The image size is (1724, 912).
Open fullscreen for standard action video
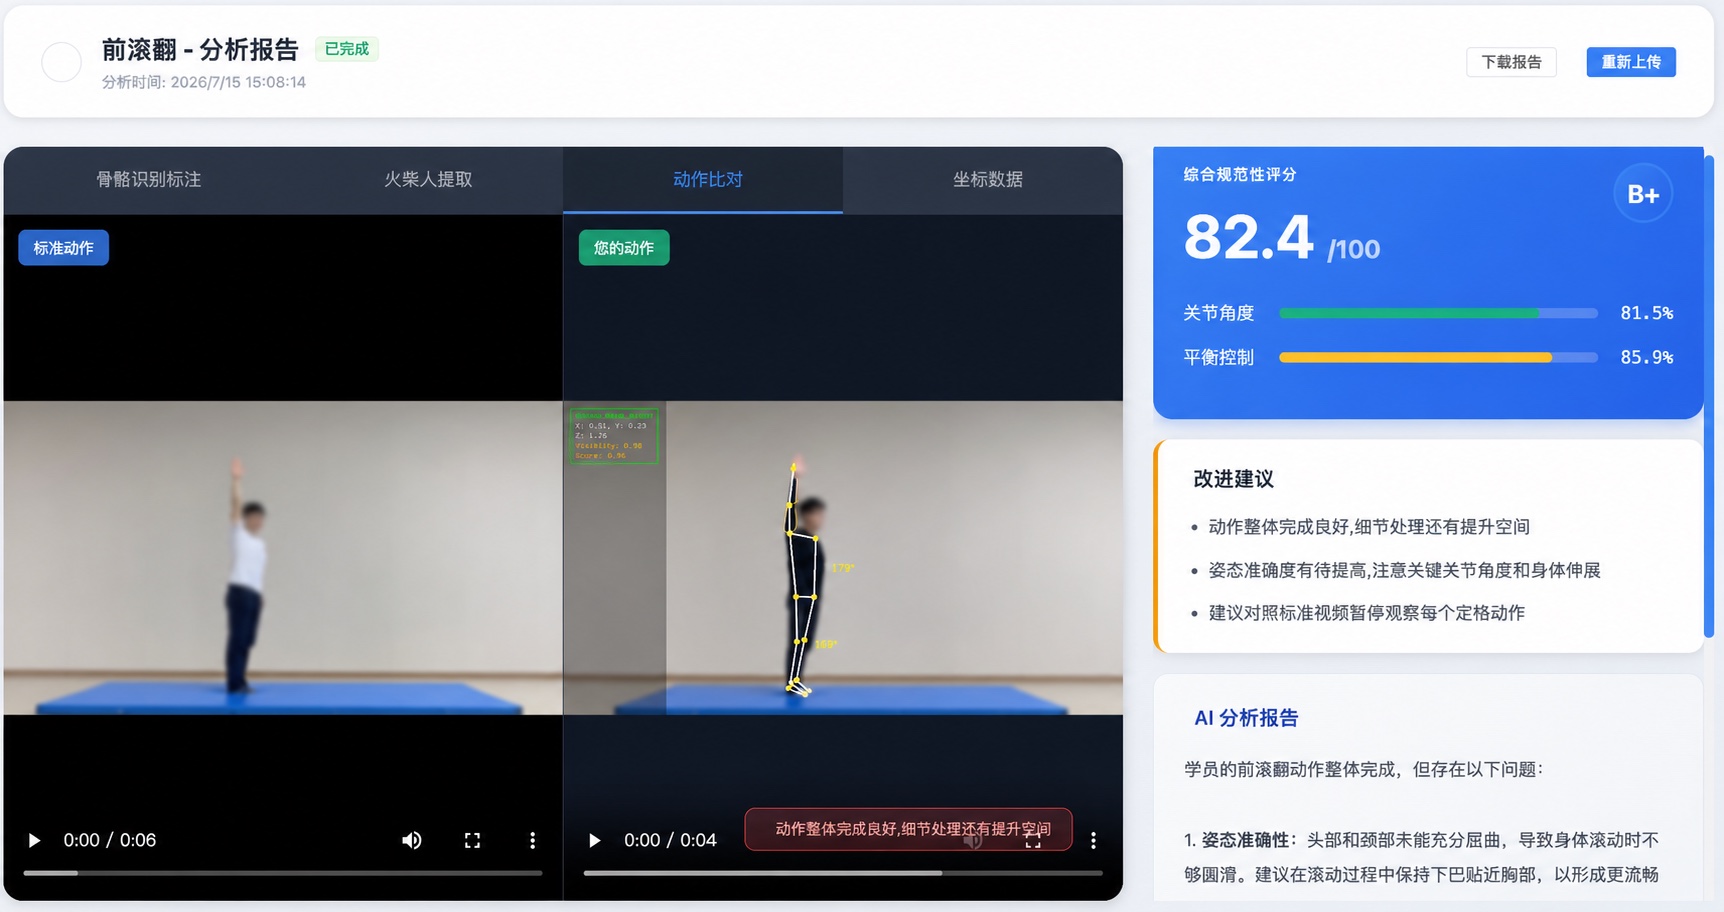pyautogui.click(x=472, y=840)
